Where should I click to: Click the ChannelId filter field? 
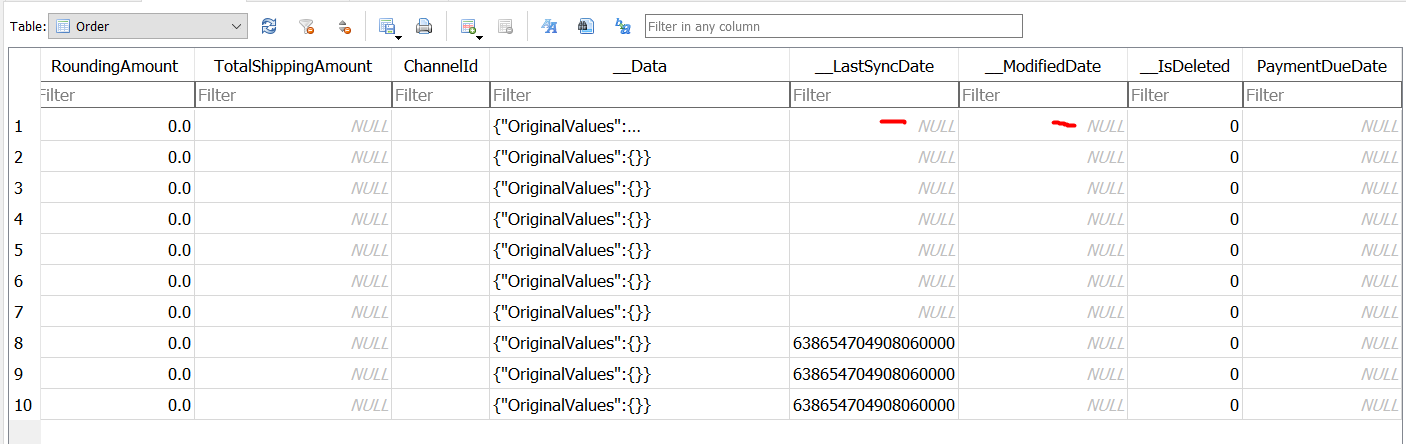pyautogui.click(x=441, y=95)
